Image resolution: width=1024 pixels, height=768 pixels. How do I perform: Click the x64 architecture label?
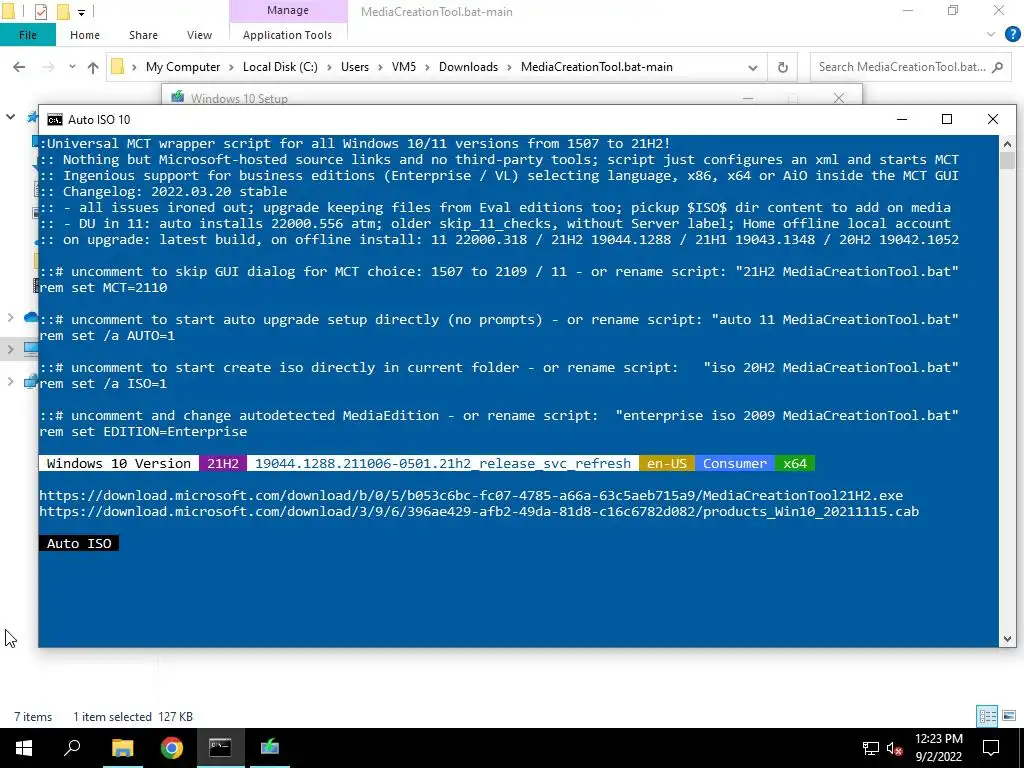[795, 463]
